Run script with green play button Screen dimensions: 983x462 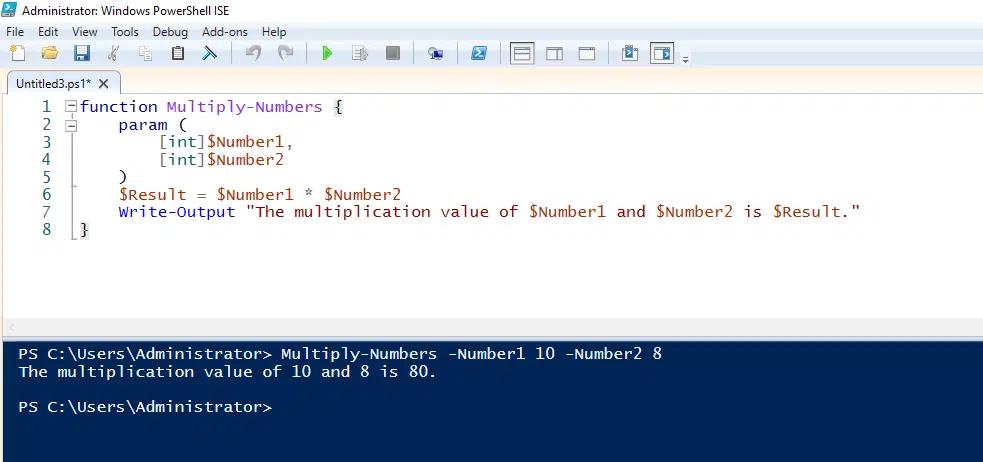327,53
